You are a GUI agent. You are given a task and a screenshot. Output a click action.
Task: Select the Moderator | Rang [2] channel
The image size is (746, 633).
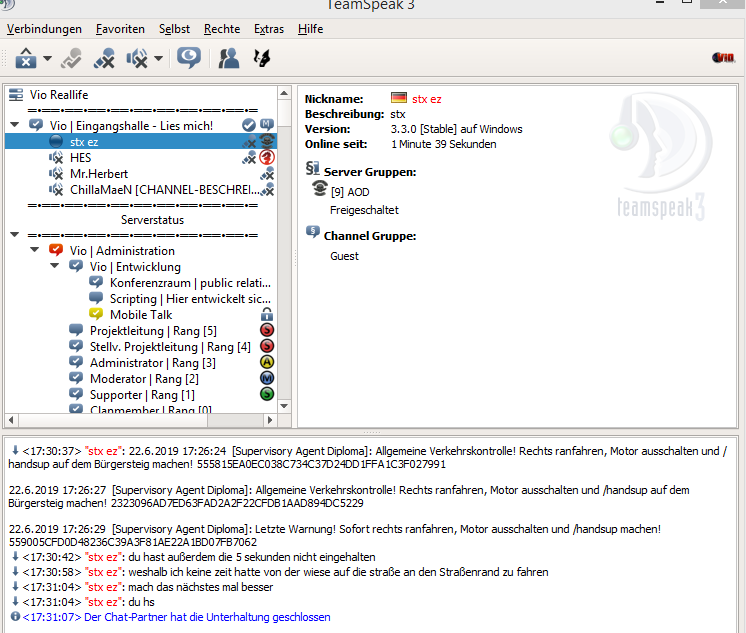144,379
